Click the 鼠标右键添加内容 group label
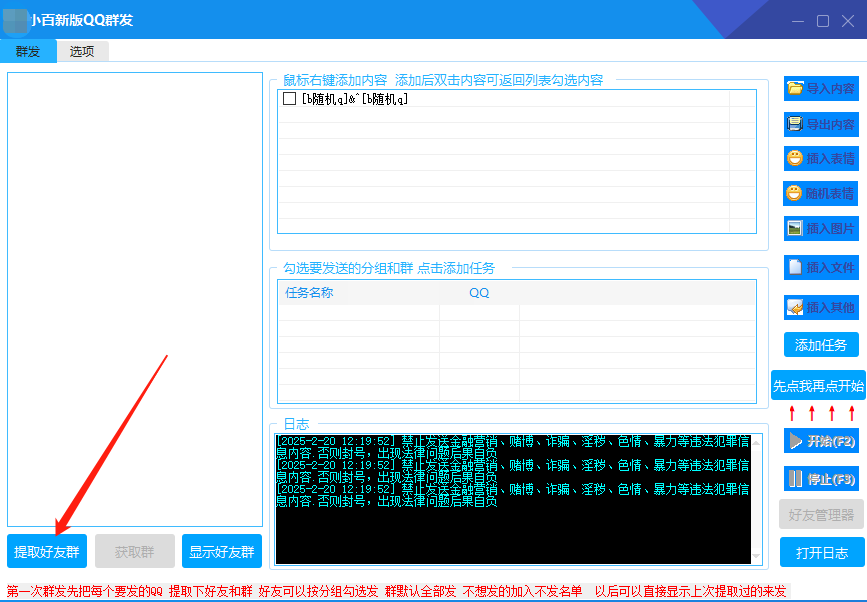 (x=443, y=80)
